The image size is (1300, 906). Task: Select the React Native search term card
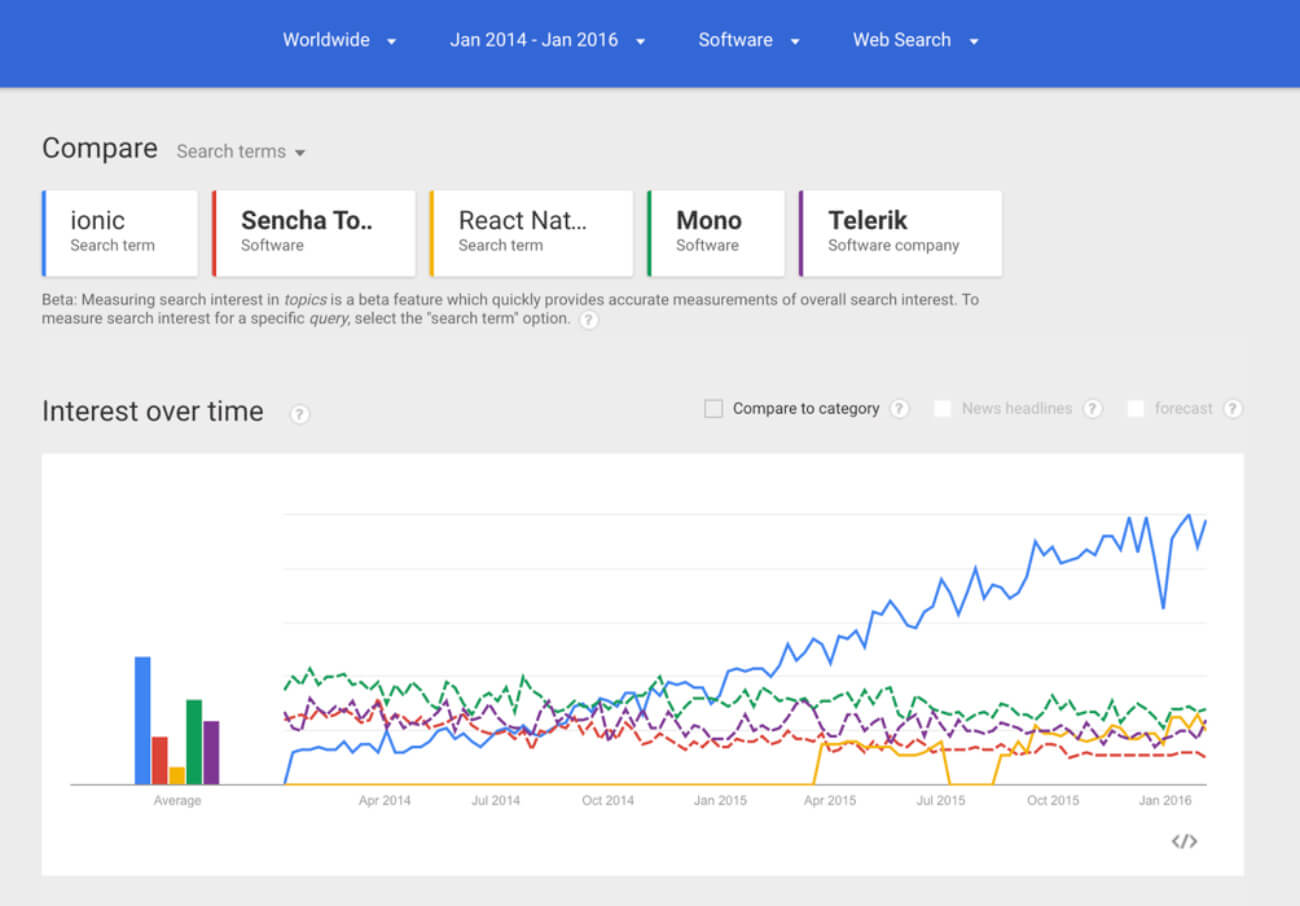tap(531, 233)
